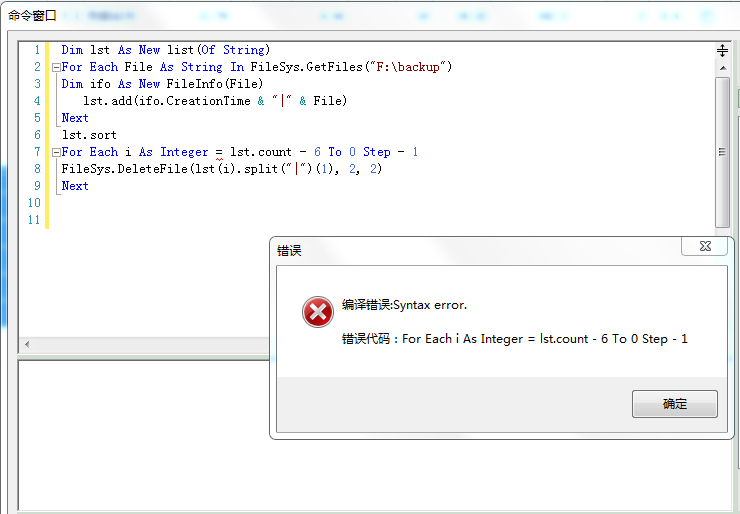Click 'lst.count' on line 7
This screenshot has width=740, height=514.
click(261, 152)
